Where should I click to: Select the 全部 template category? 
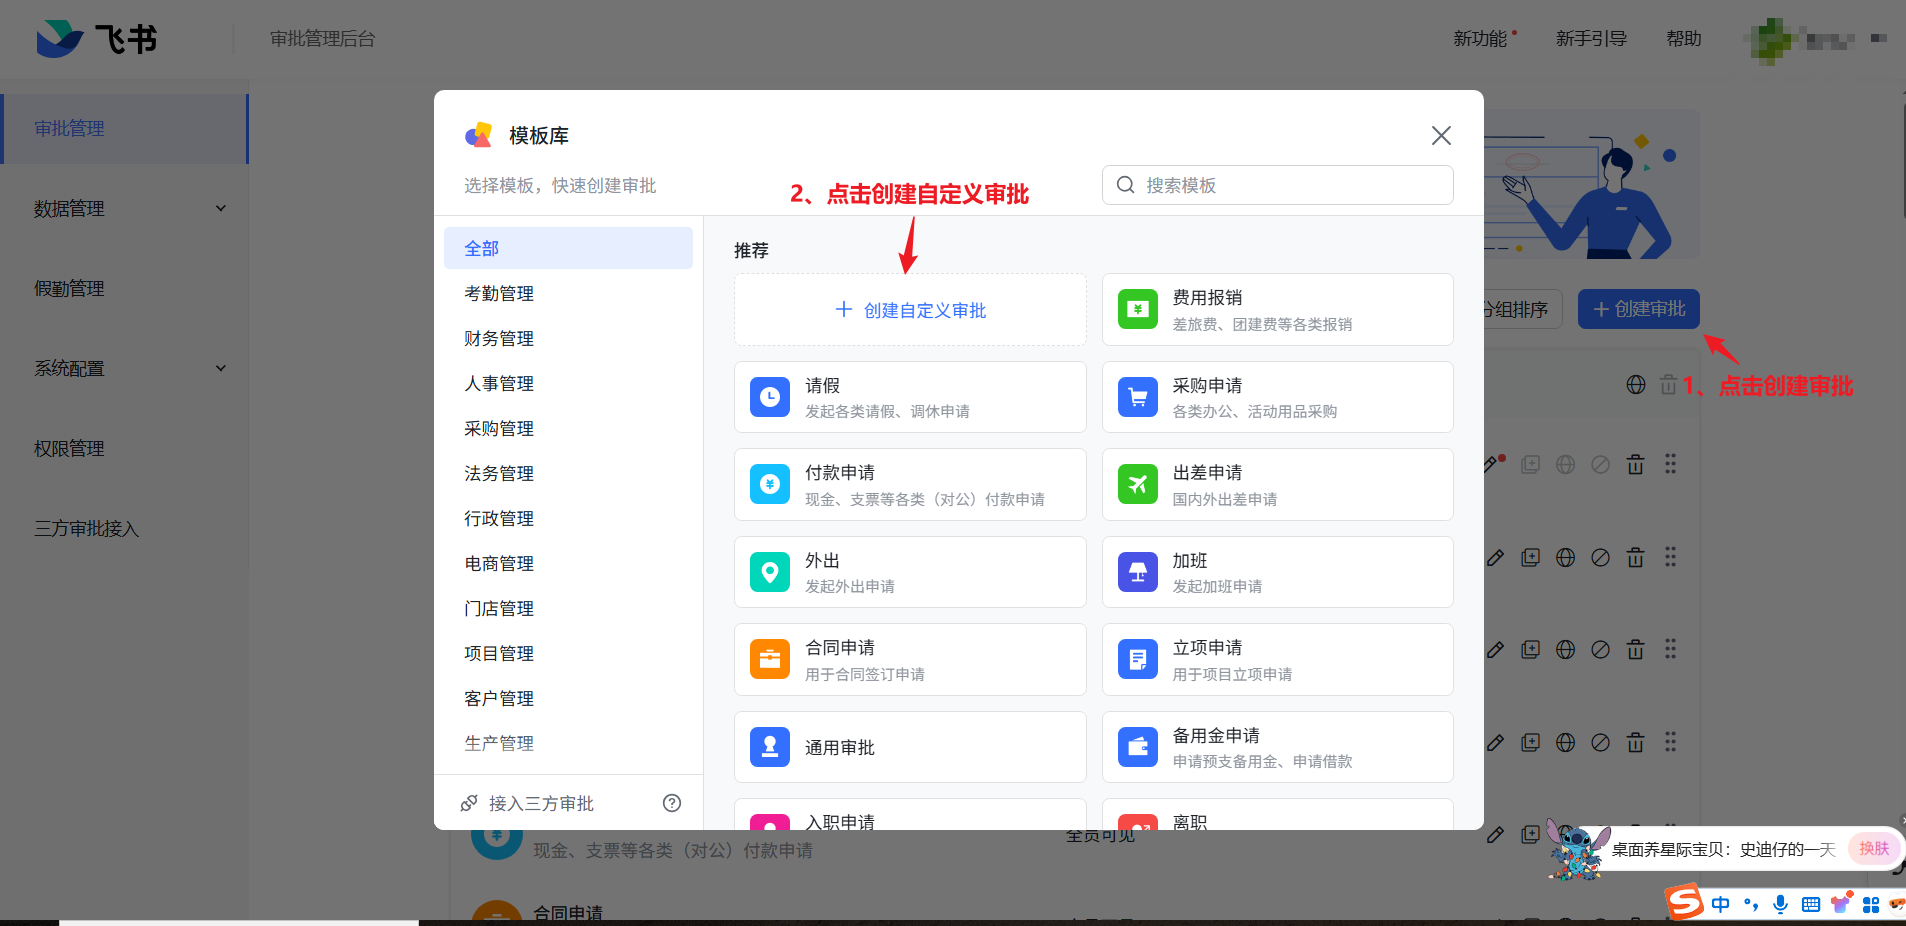[568, 248]
